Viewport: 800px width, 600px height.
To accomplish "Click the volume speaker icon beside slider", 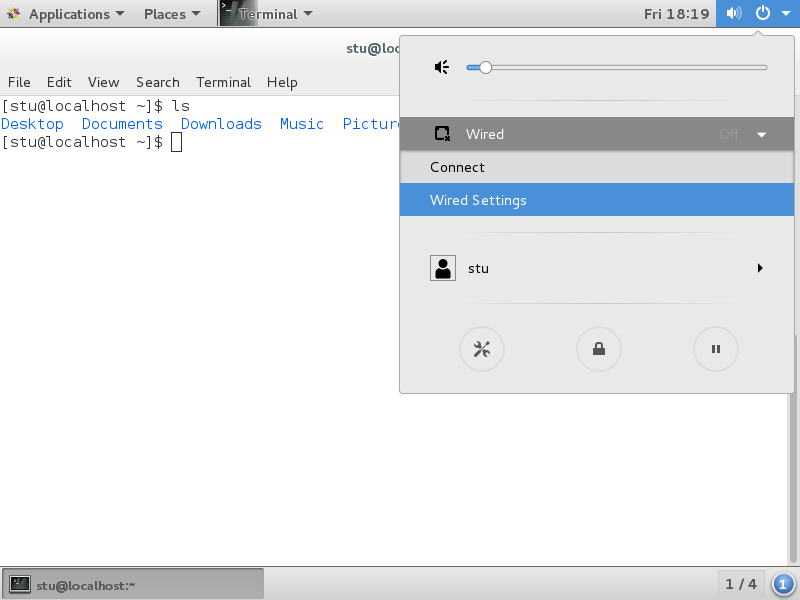I will coord(442,67).
